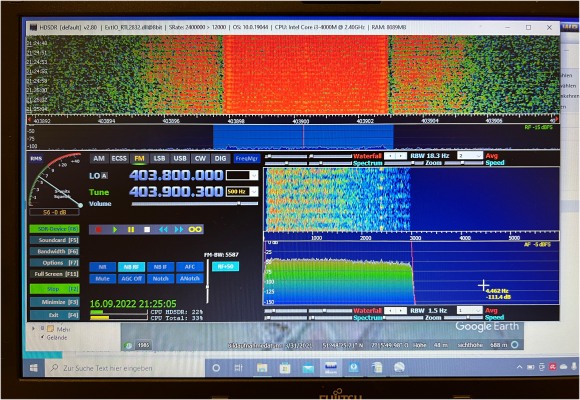Expand the Mehr tree item in Google Earth
Screen dimensions: 580x400
(33, 328)
